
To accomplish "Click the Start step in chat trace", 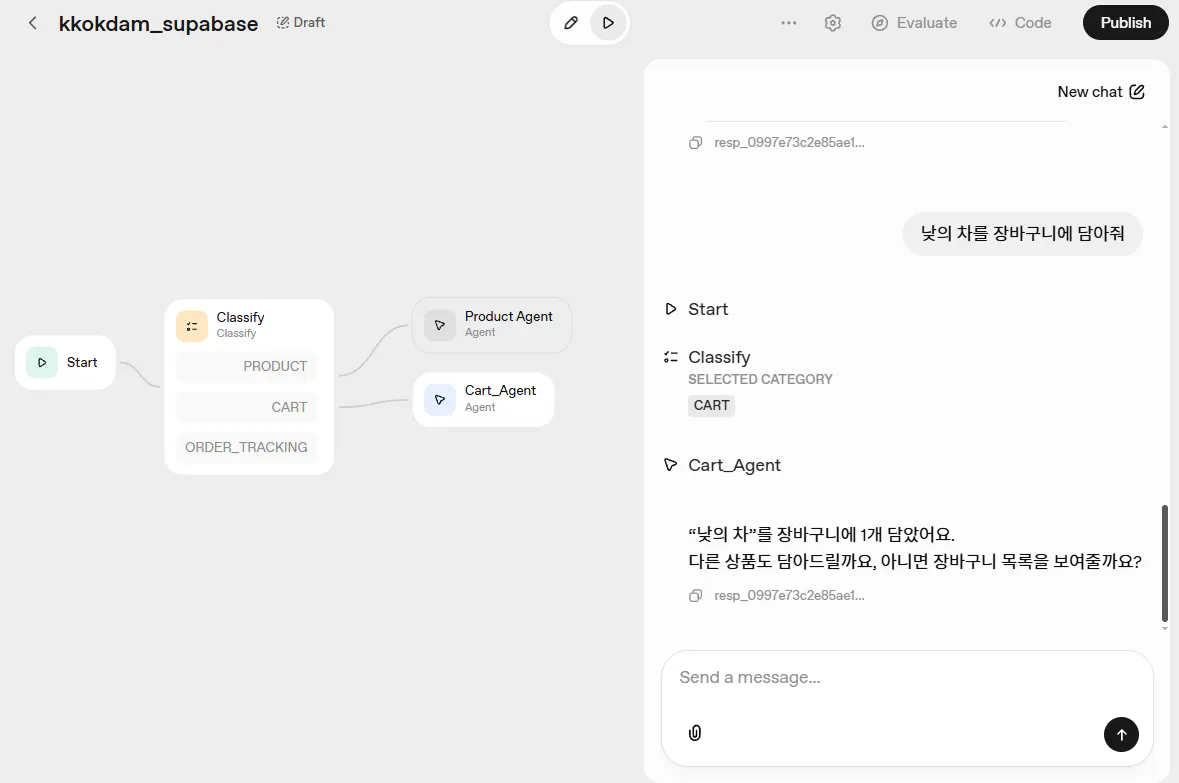I will (697, 309).
